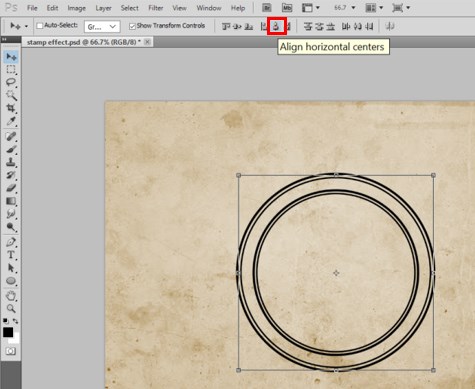Select the Pen tool
Viewport: 475px width, 389px height.
coord(11,242)
